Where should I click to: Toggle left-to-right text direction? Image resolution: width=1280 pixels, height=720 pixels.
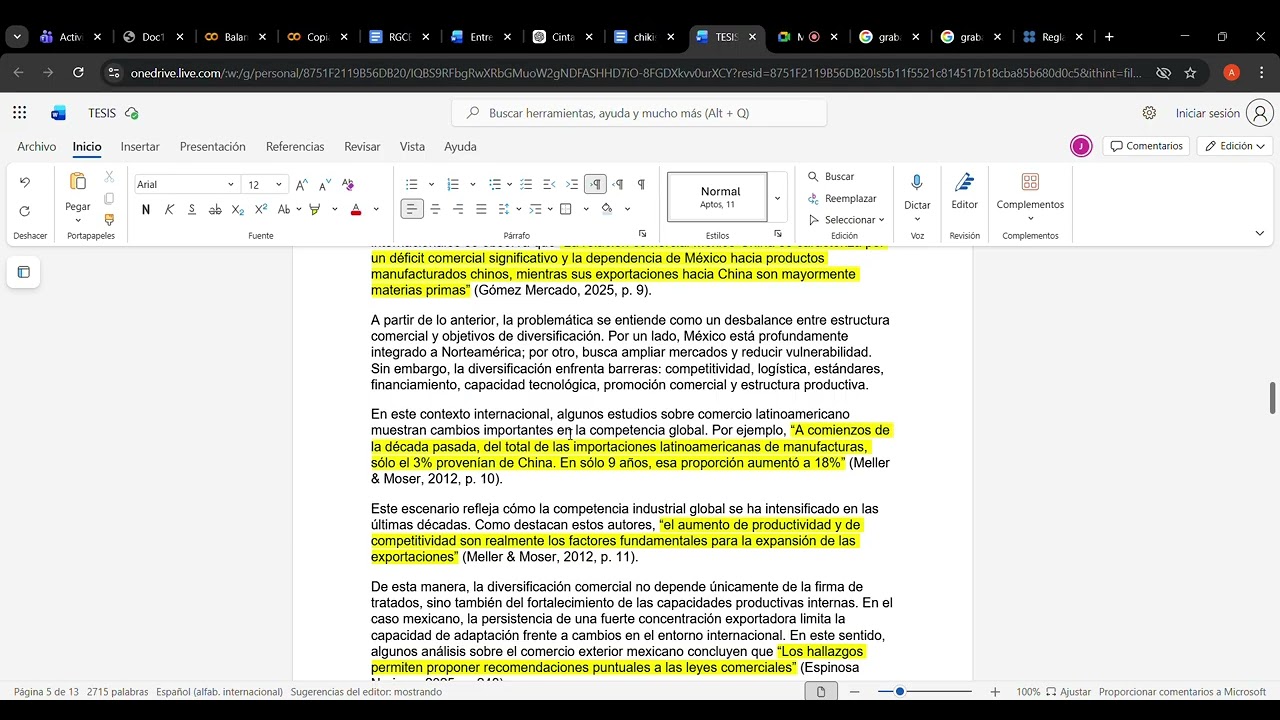coord(595,184)
